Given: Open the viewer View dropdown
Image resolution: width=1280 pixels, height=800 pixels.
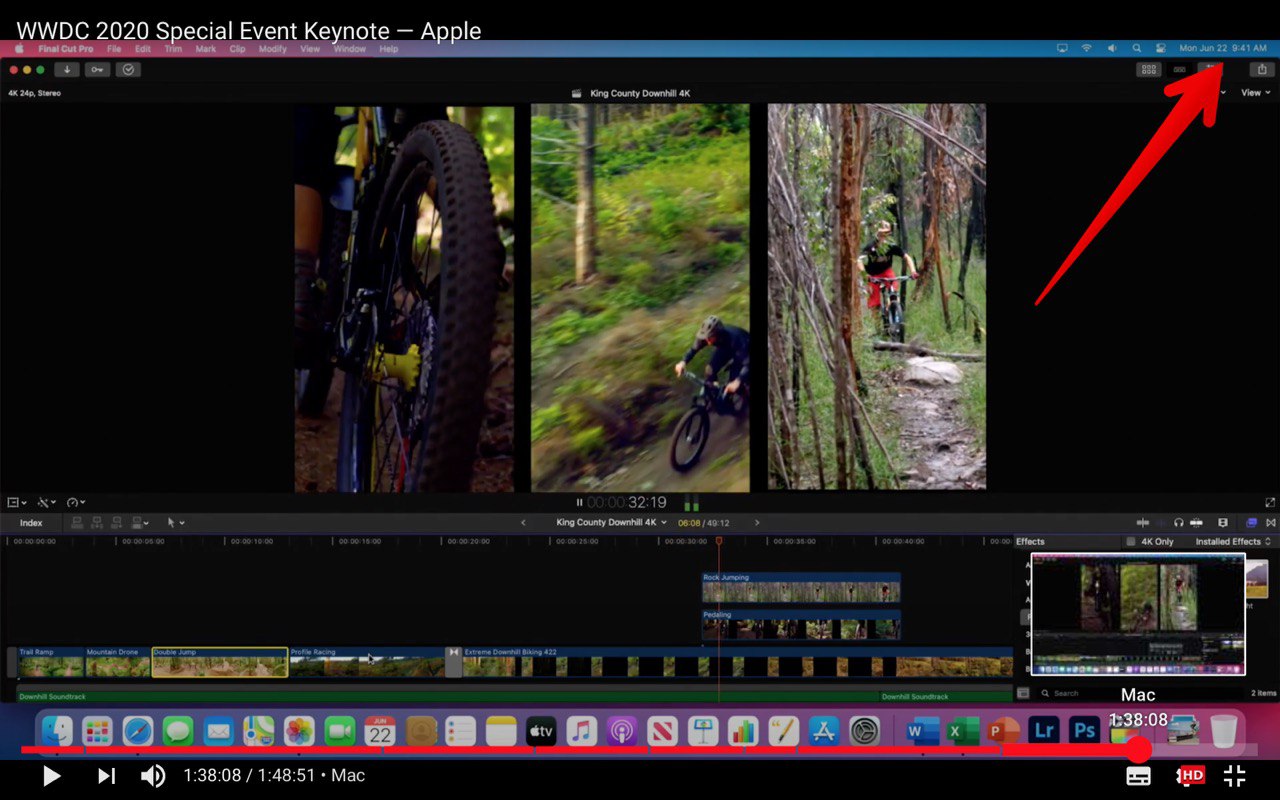Looking at the screenshot, I should tap(1256, 93).
